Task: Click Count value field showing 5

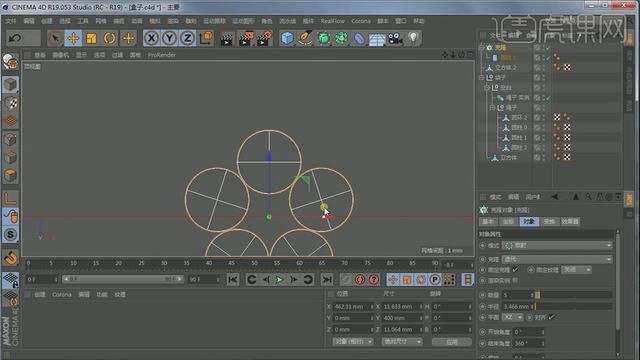Action: (518, 295)
